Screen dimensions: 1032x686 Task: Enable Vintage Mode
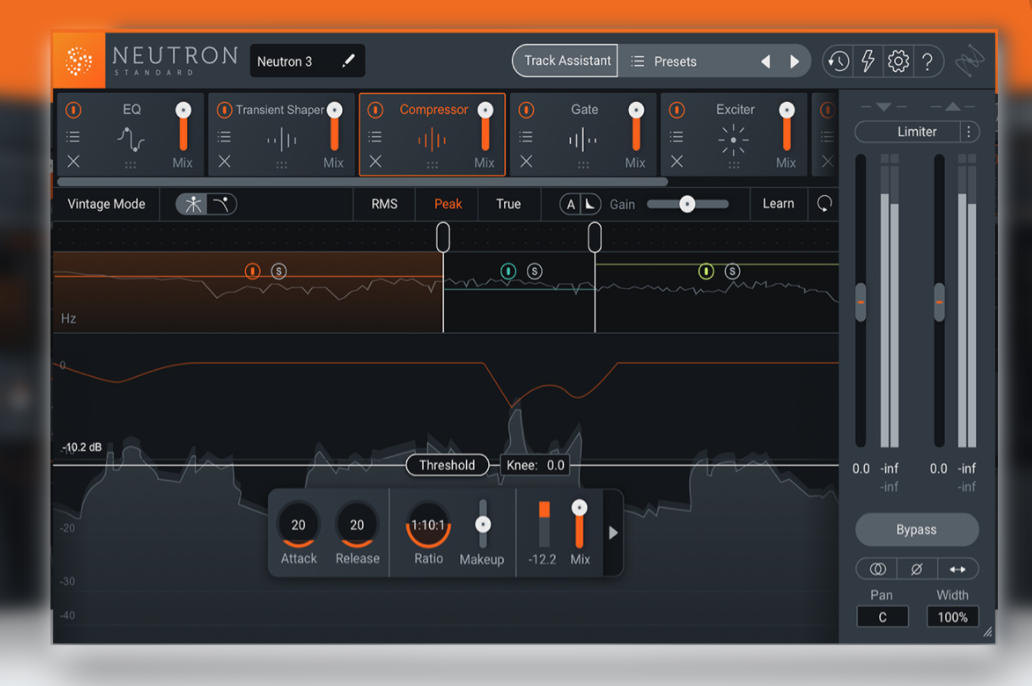[106, 204]
